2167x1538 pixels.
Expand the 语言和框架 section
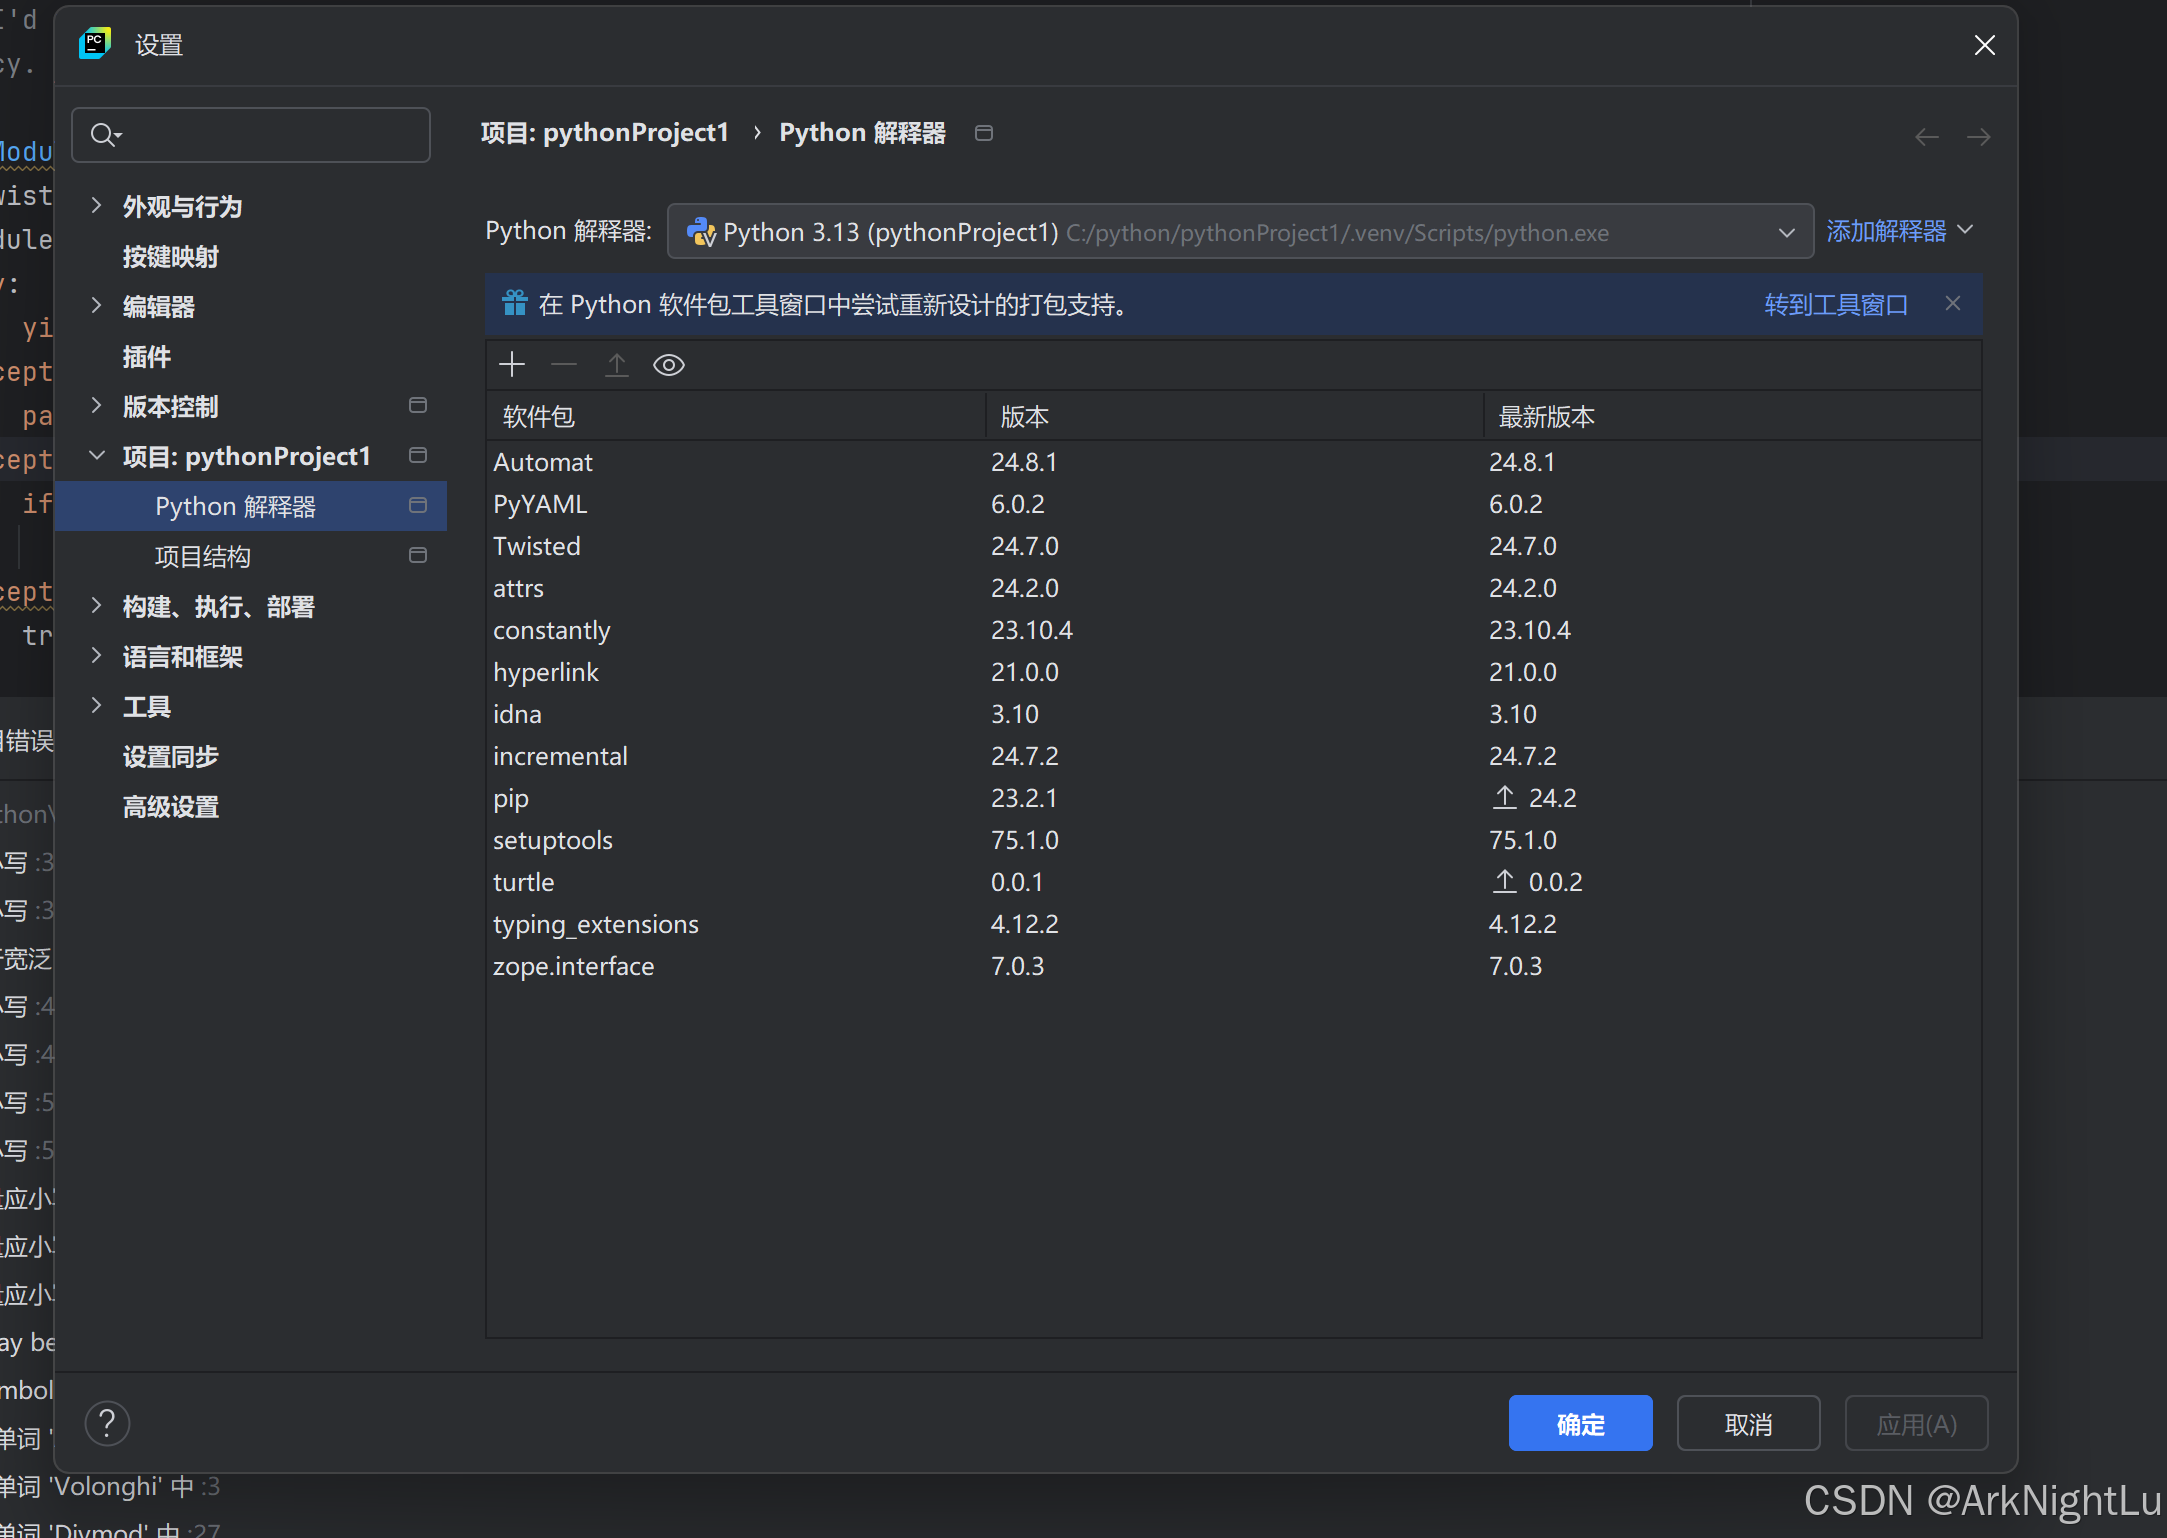pos(97,656)
